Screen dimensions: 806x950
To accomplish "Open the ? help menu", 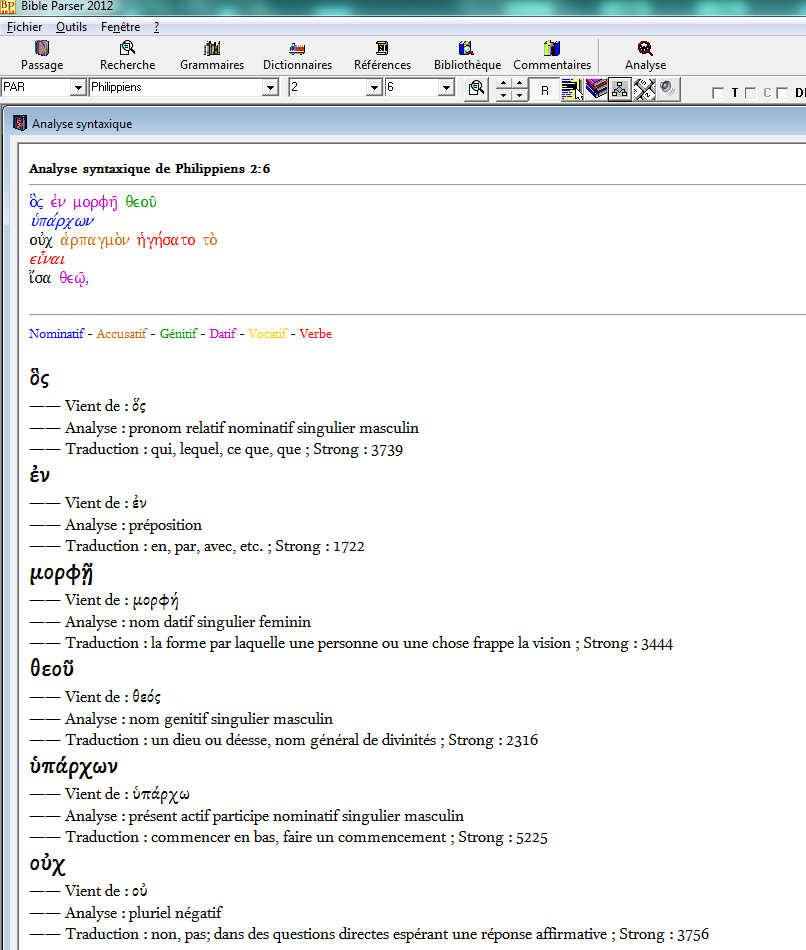I will tap(156, 27).
